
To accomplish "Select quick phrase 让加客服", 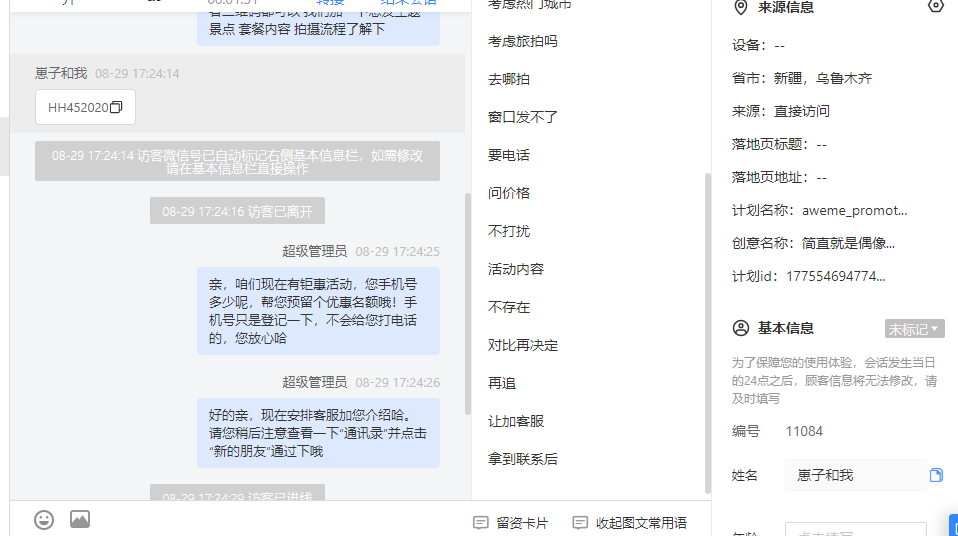I will [x=516, y=421].
